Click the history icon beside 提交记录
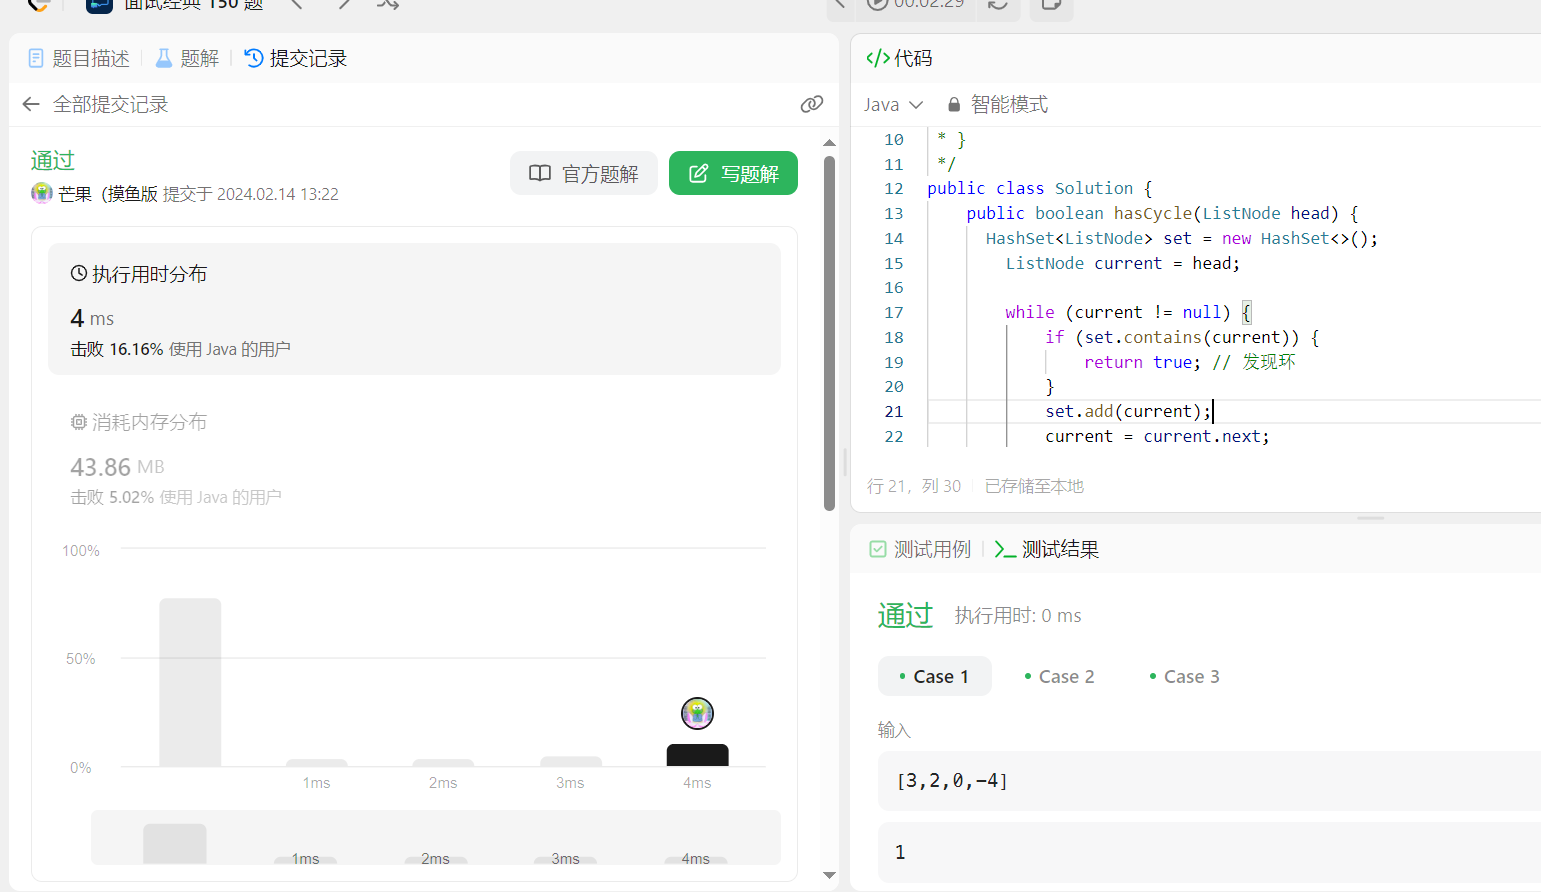The image size is (1541, 892). click(x=254, y=58)
